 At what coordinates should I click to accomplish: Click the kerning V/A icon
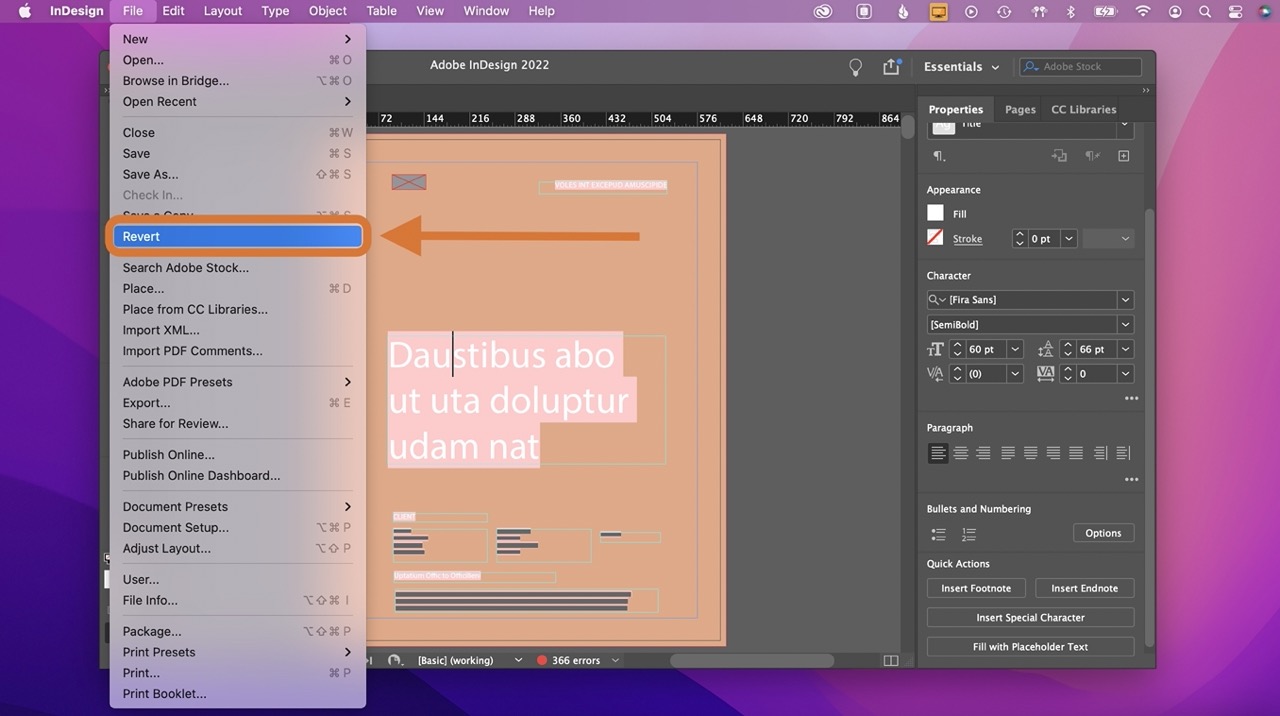click(x=935, y=373)
